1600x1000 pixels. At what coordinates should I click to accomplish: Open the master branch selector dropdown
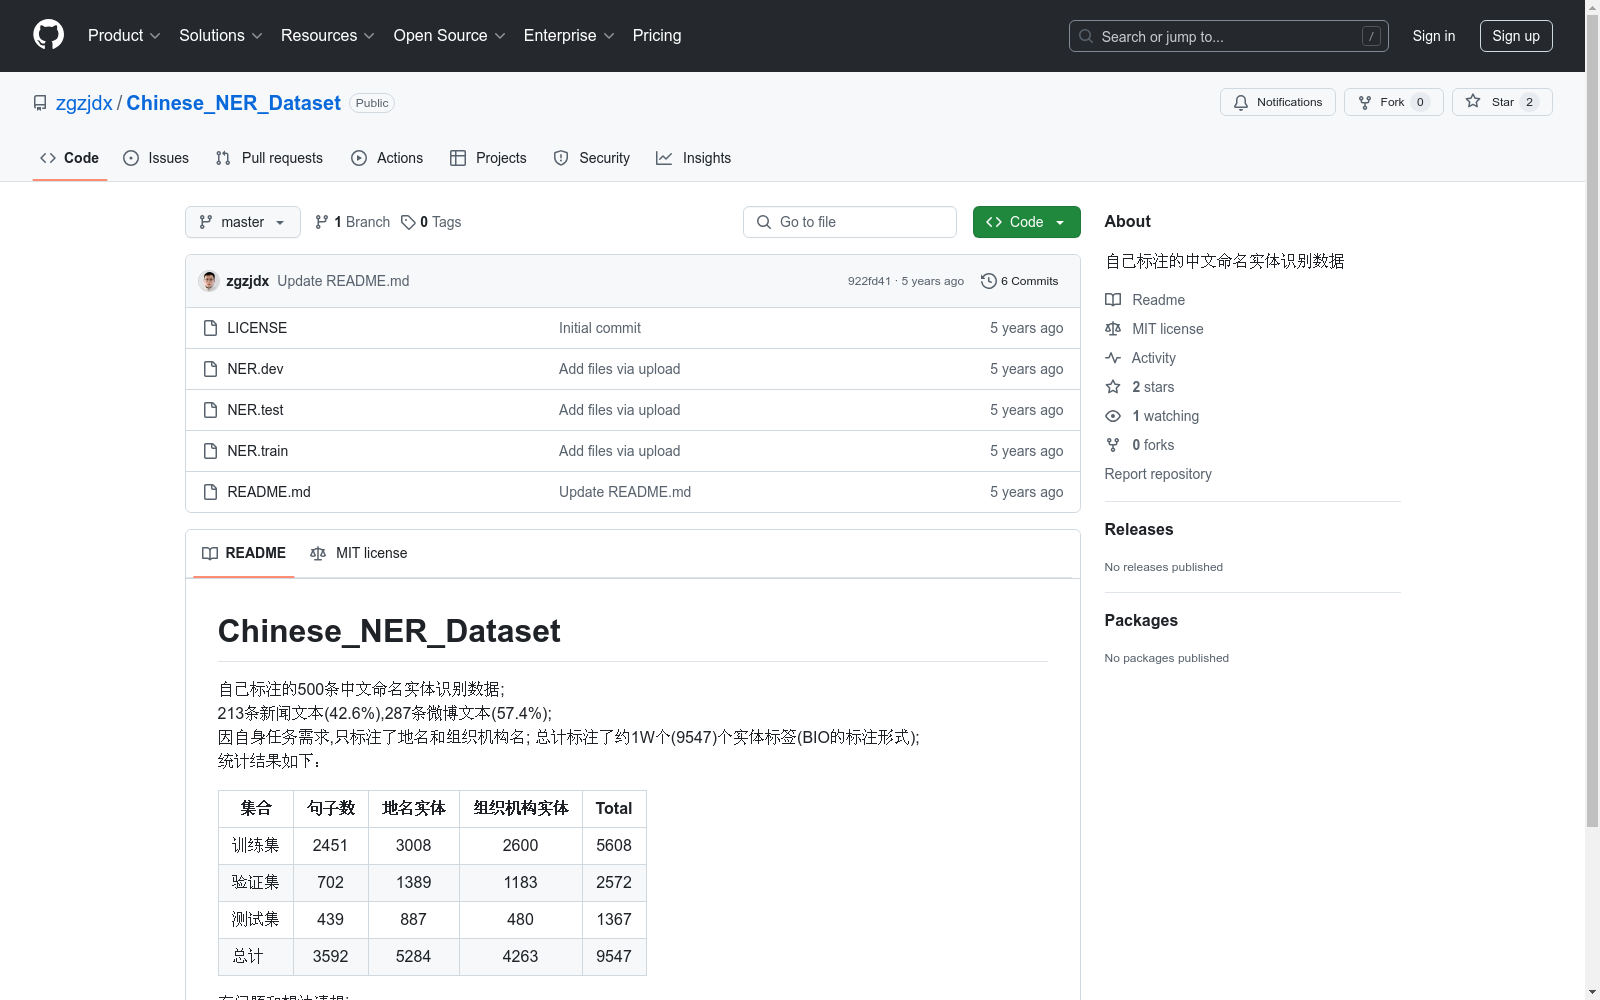coord(243,222)
